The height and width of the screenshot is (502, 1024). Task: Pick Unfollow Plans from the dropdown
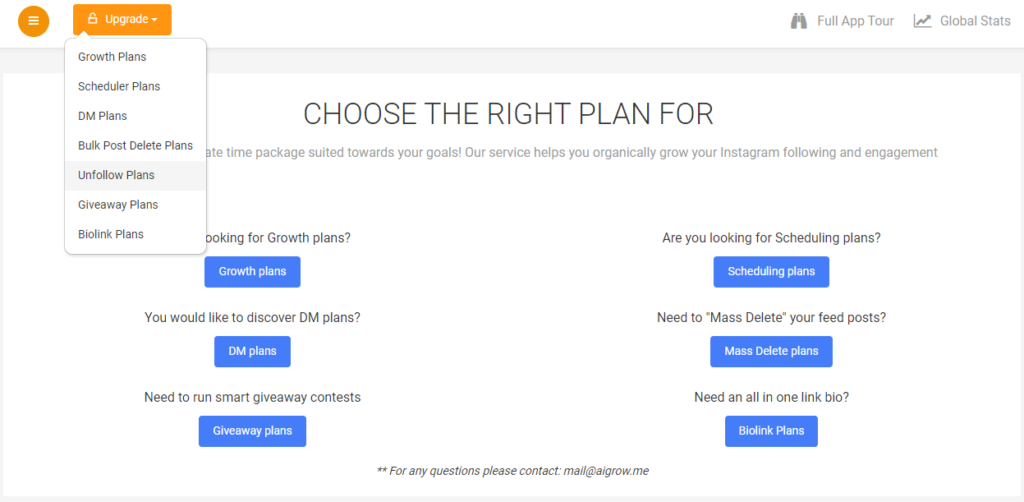[x=116, y=175]
